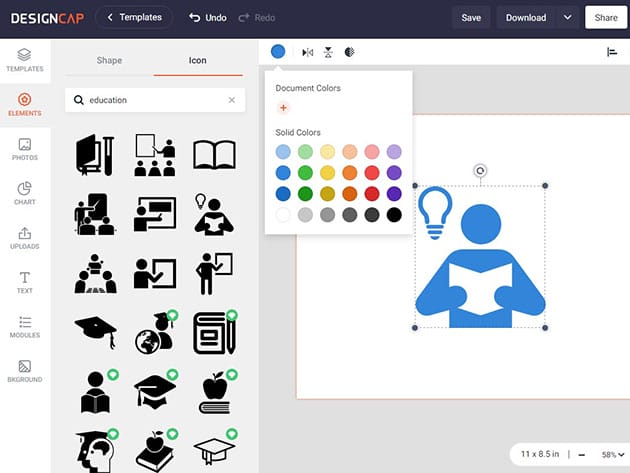This screenshot has width=630, height=473.
Task: Click the flip vertical icon
Action: coord(328,52)
